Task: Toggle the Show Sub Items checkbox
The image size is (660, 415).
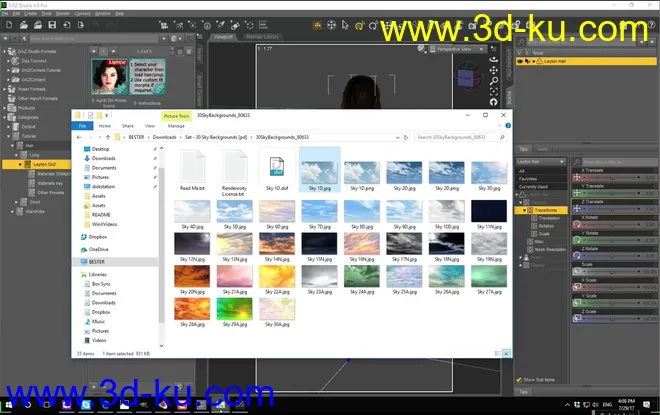Action: (520, 379)
